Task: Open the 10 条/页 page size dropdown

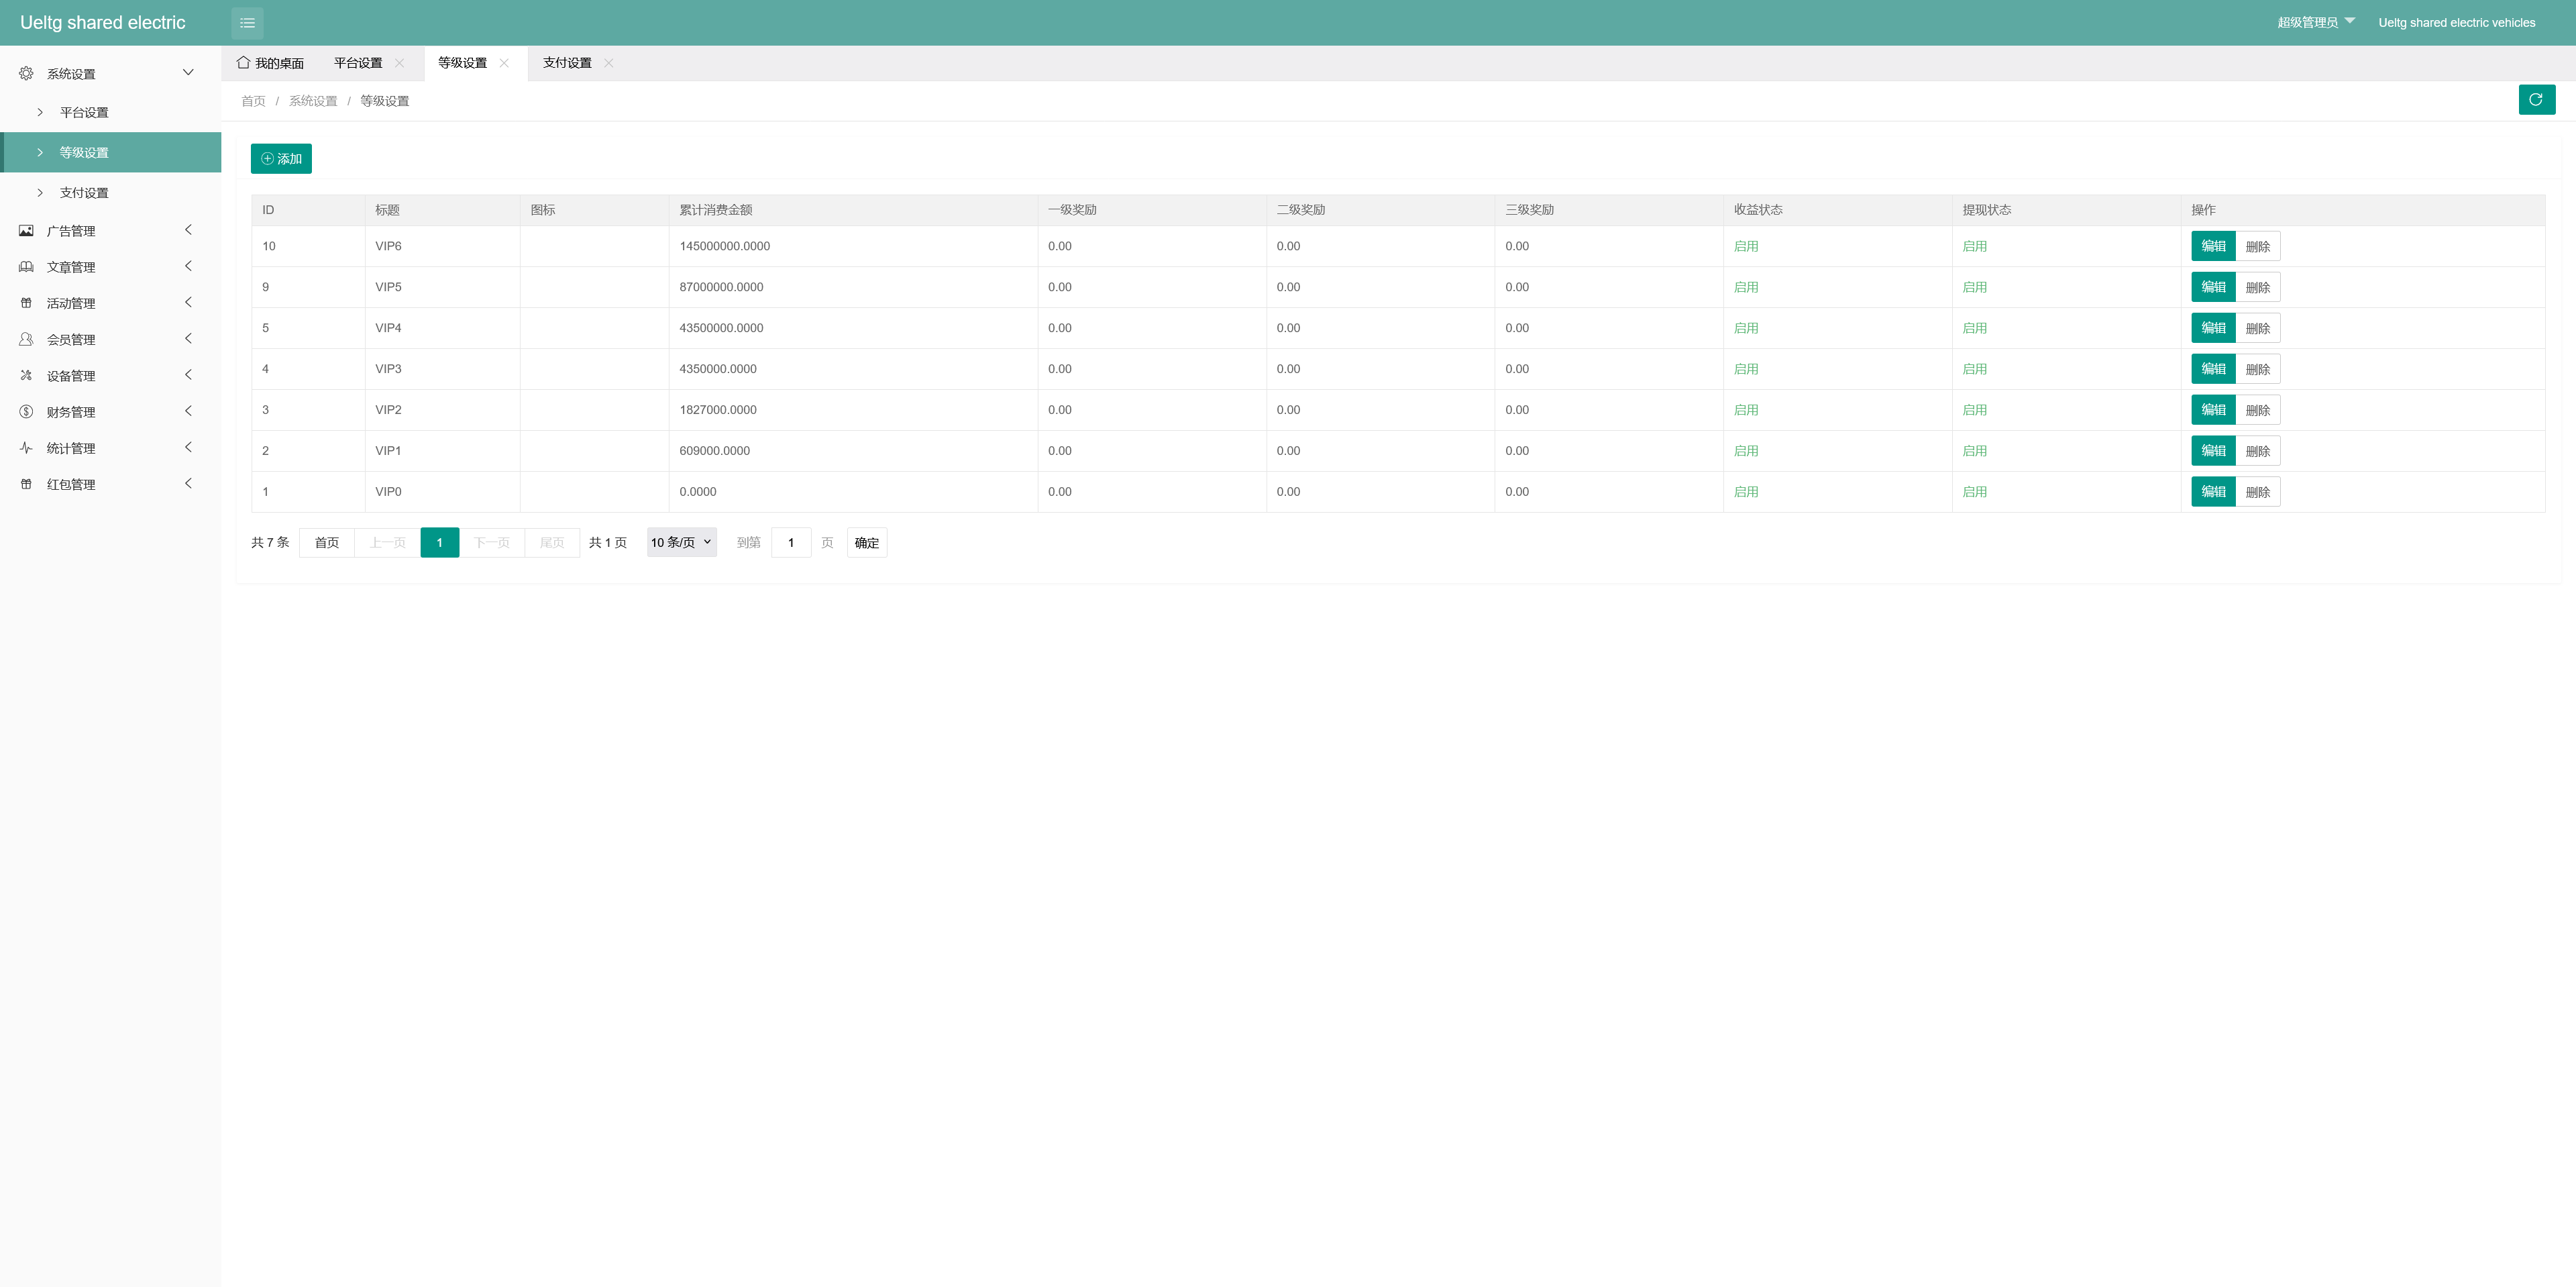Action: pyautogui.click(x=681, y=542)
